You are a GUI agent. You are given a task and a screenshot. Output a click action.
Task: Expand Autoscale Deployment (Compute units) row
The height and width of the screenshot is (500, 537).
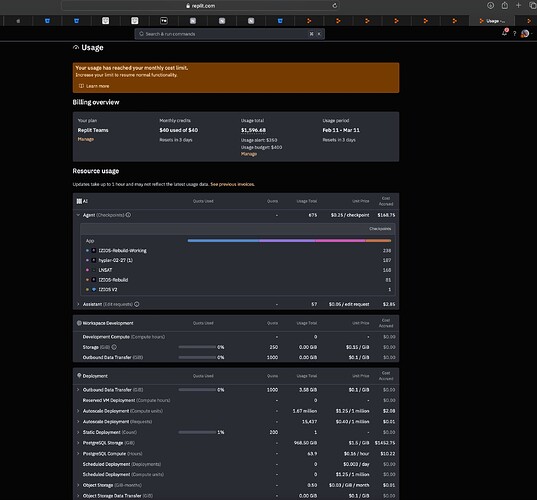pyautogui.click(x=78, y=411)
